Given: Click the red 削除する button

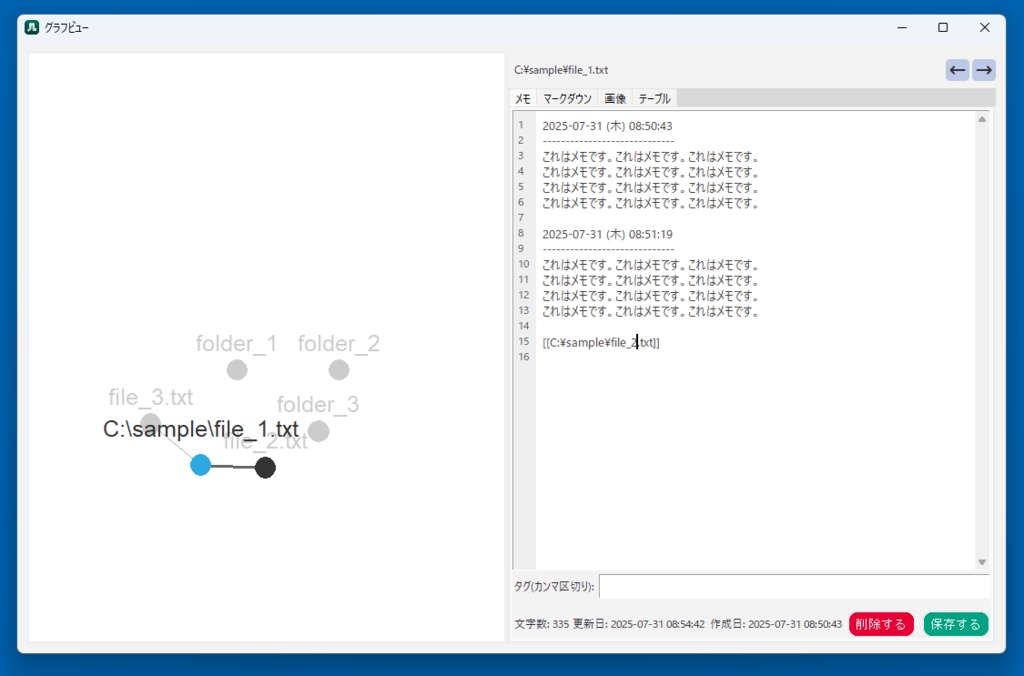Looking at the screenshot, I should coord(881,624).
